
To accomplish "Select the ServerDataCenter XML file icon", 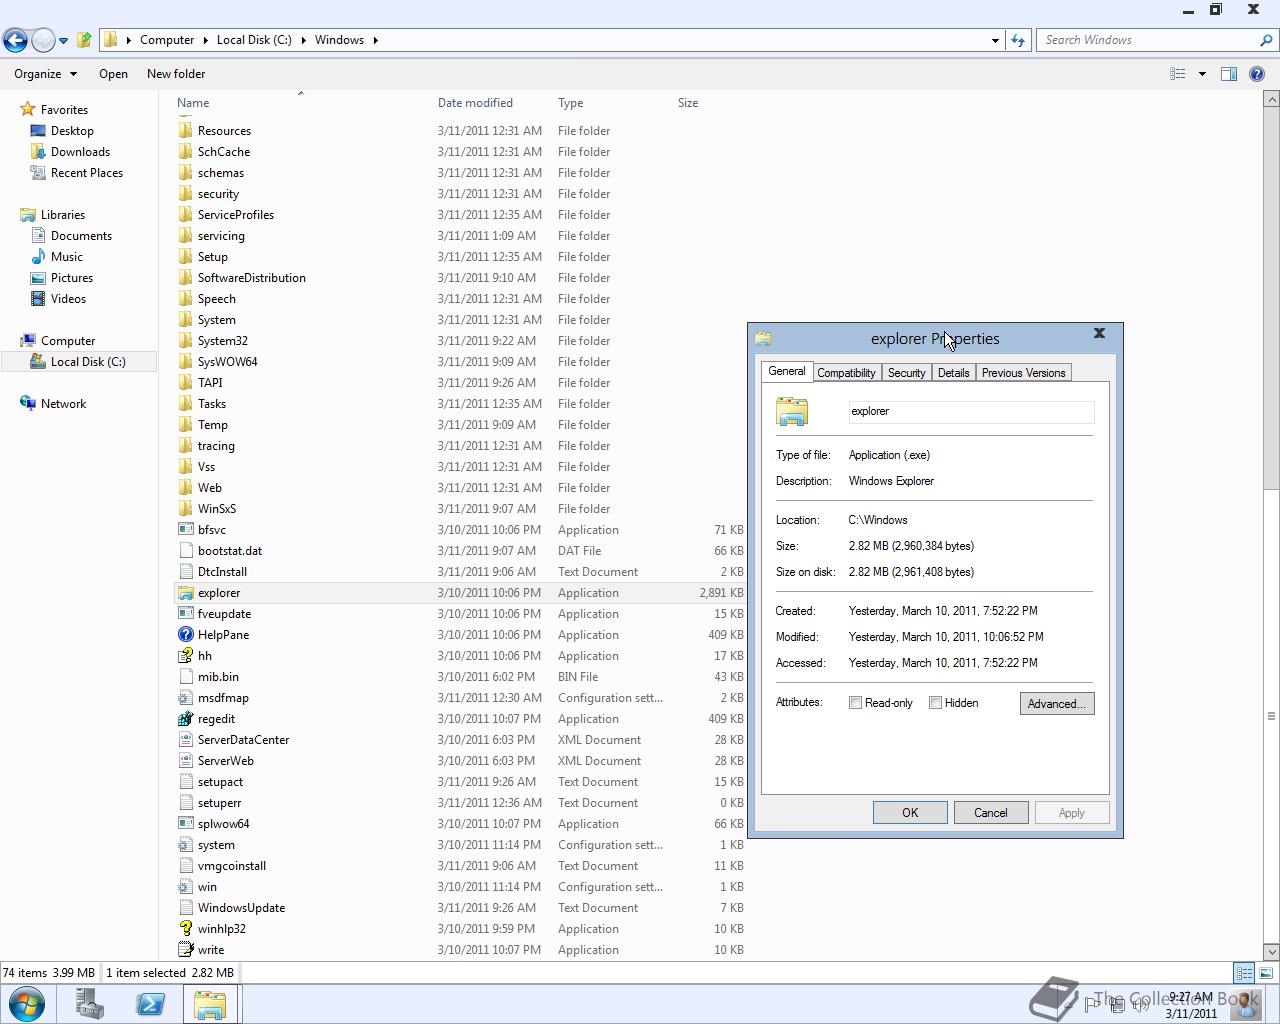I will click(185, 740).
